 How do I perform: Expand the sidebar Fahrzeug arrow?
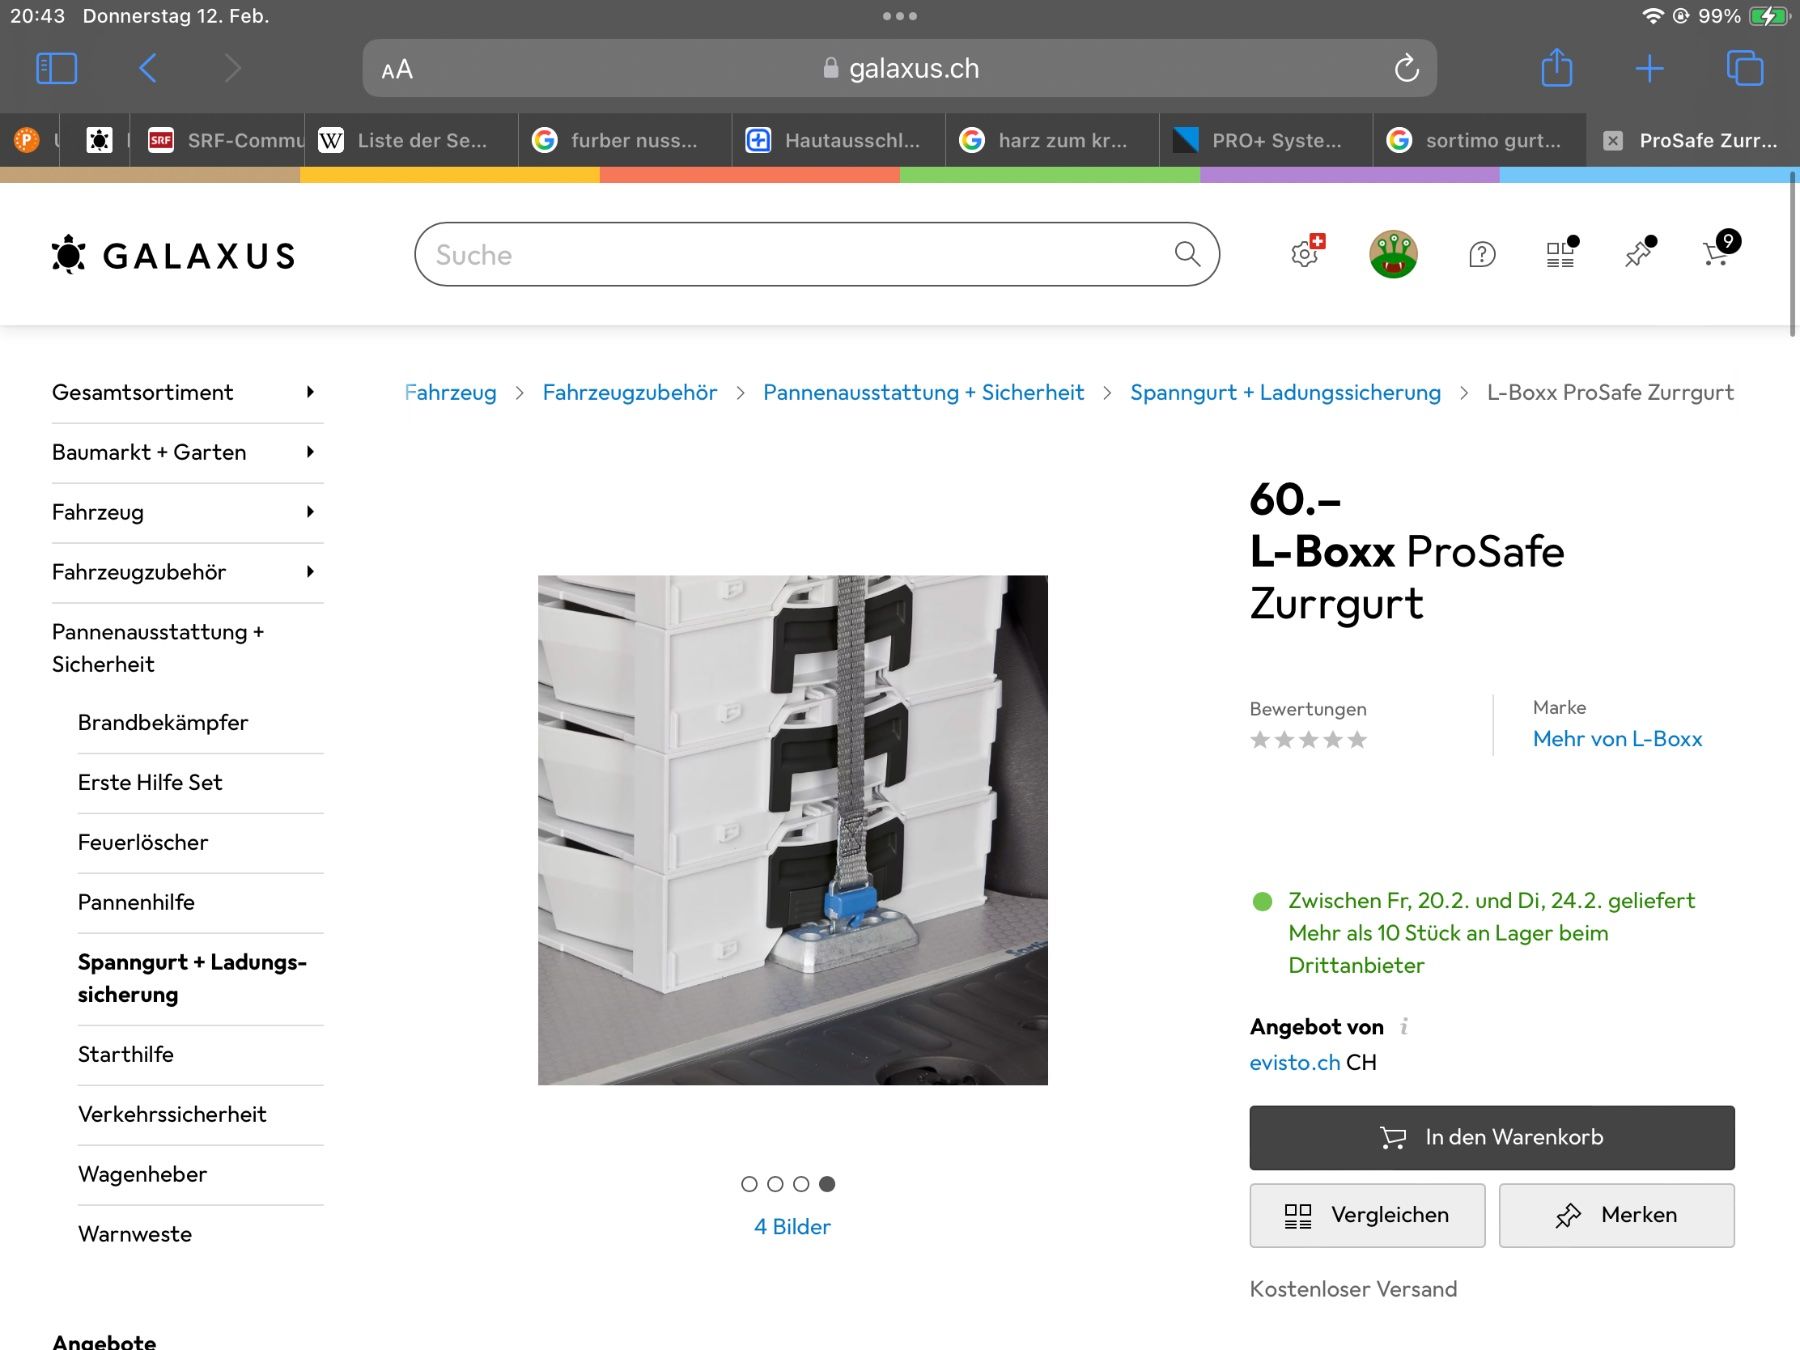(x=310, y=512)
